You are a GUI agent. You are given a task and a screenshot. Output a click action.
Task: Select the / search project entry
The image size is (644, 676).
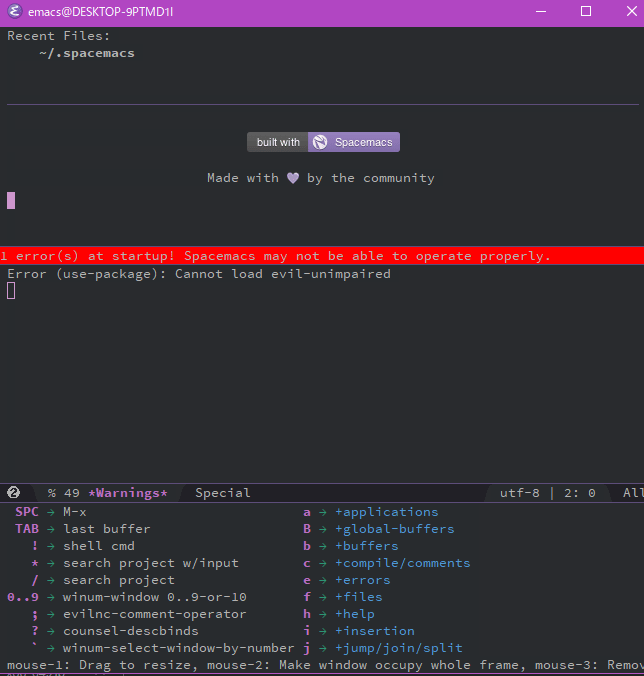pyautogui.click(x=103, y=580)
